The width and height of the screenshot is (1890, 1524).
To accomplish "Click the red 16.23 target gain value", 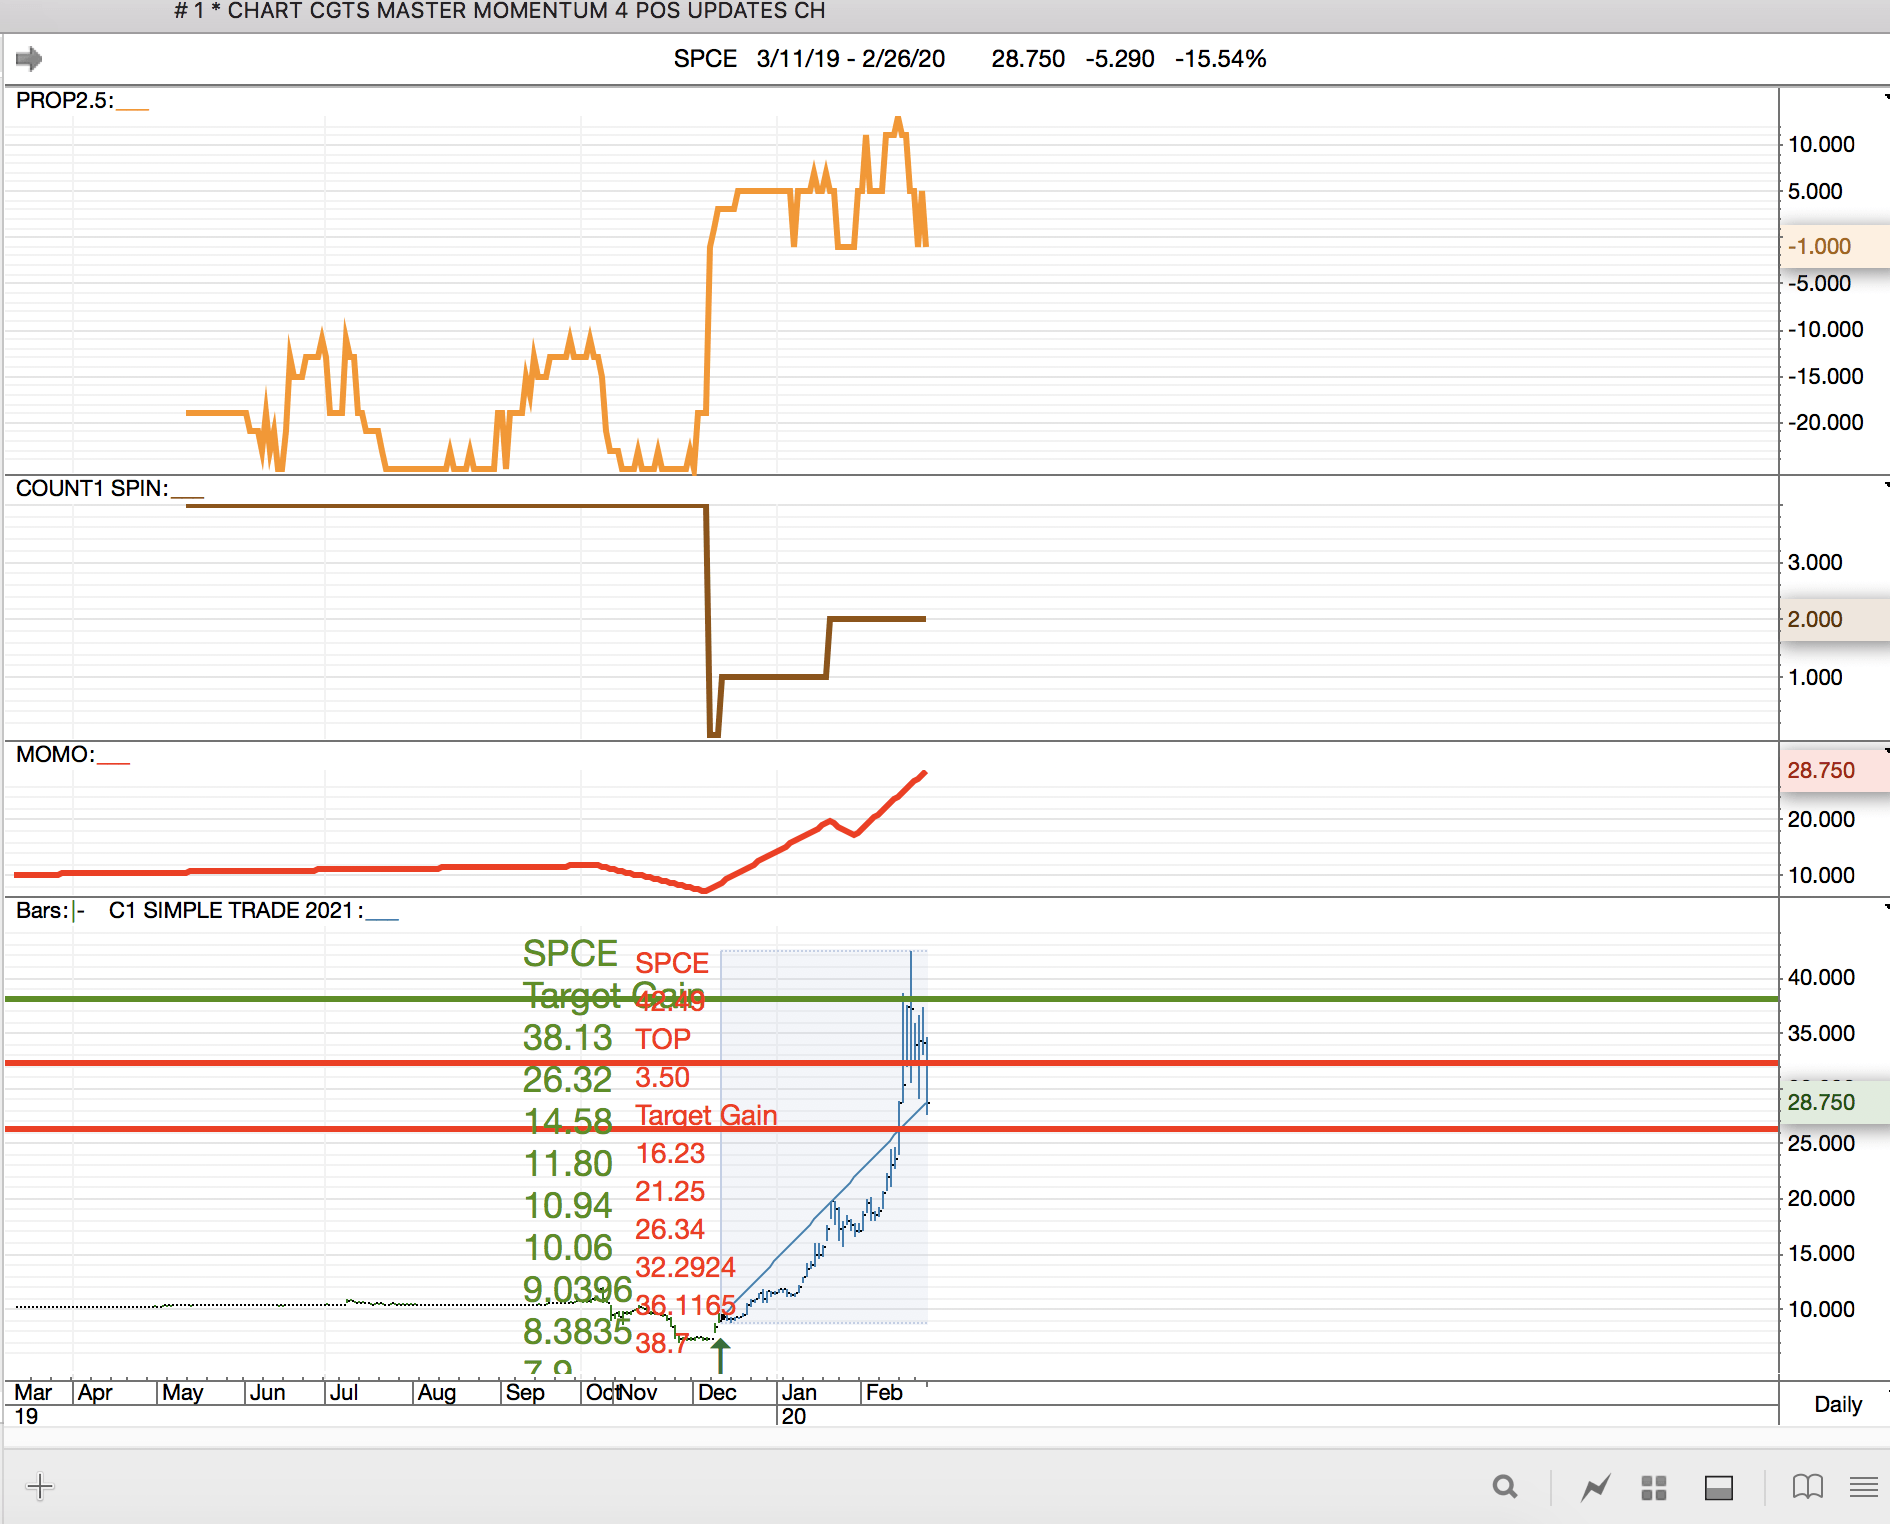I will (x=670, y=1153).
